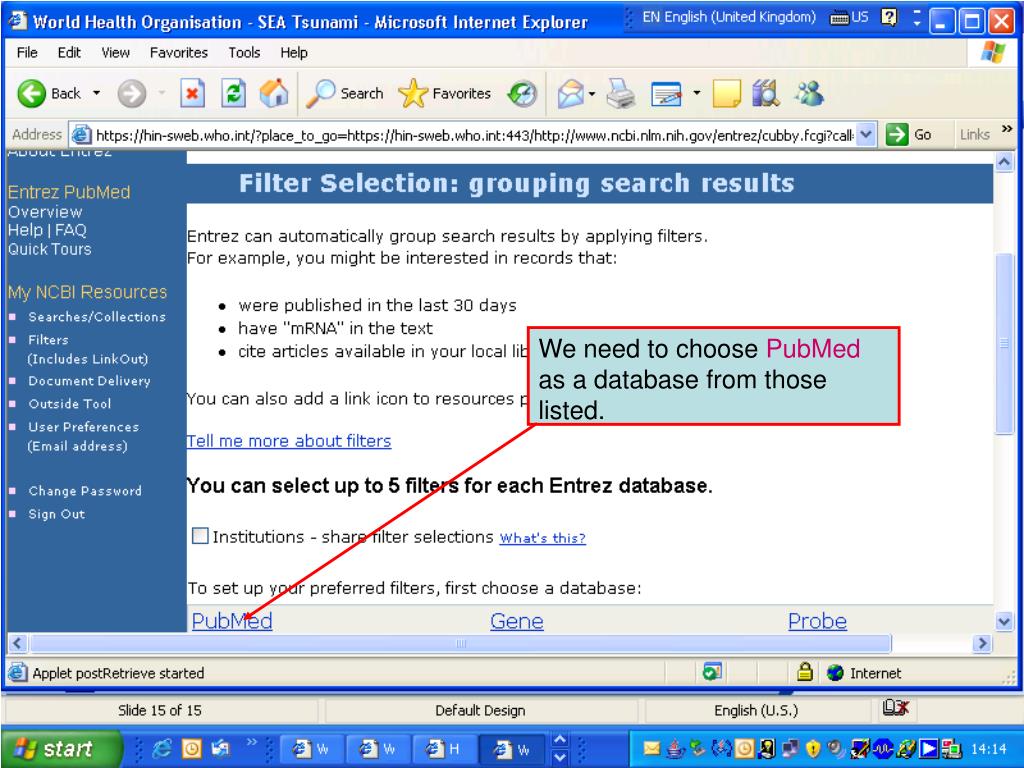Click the padlock security icon in status bar
This screenshot has width=1024, height=768.
point(805,672)
